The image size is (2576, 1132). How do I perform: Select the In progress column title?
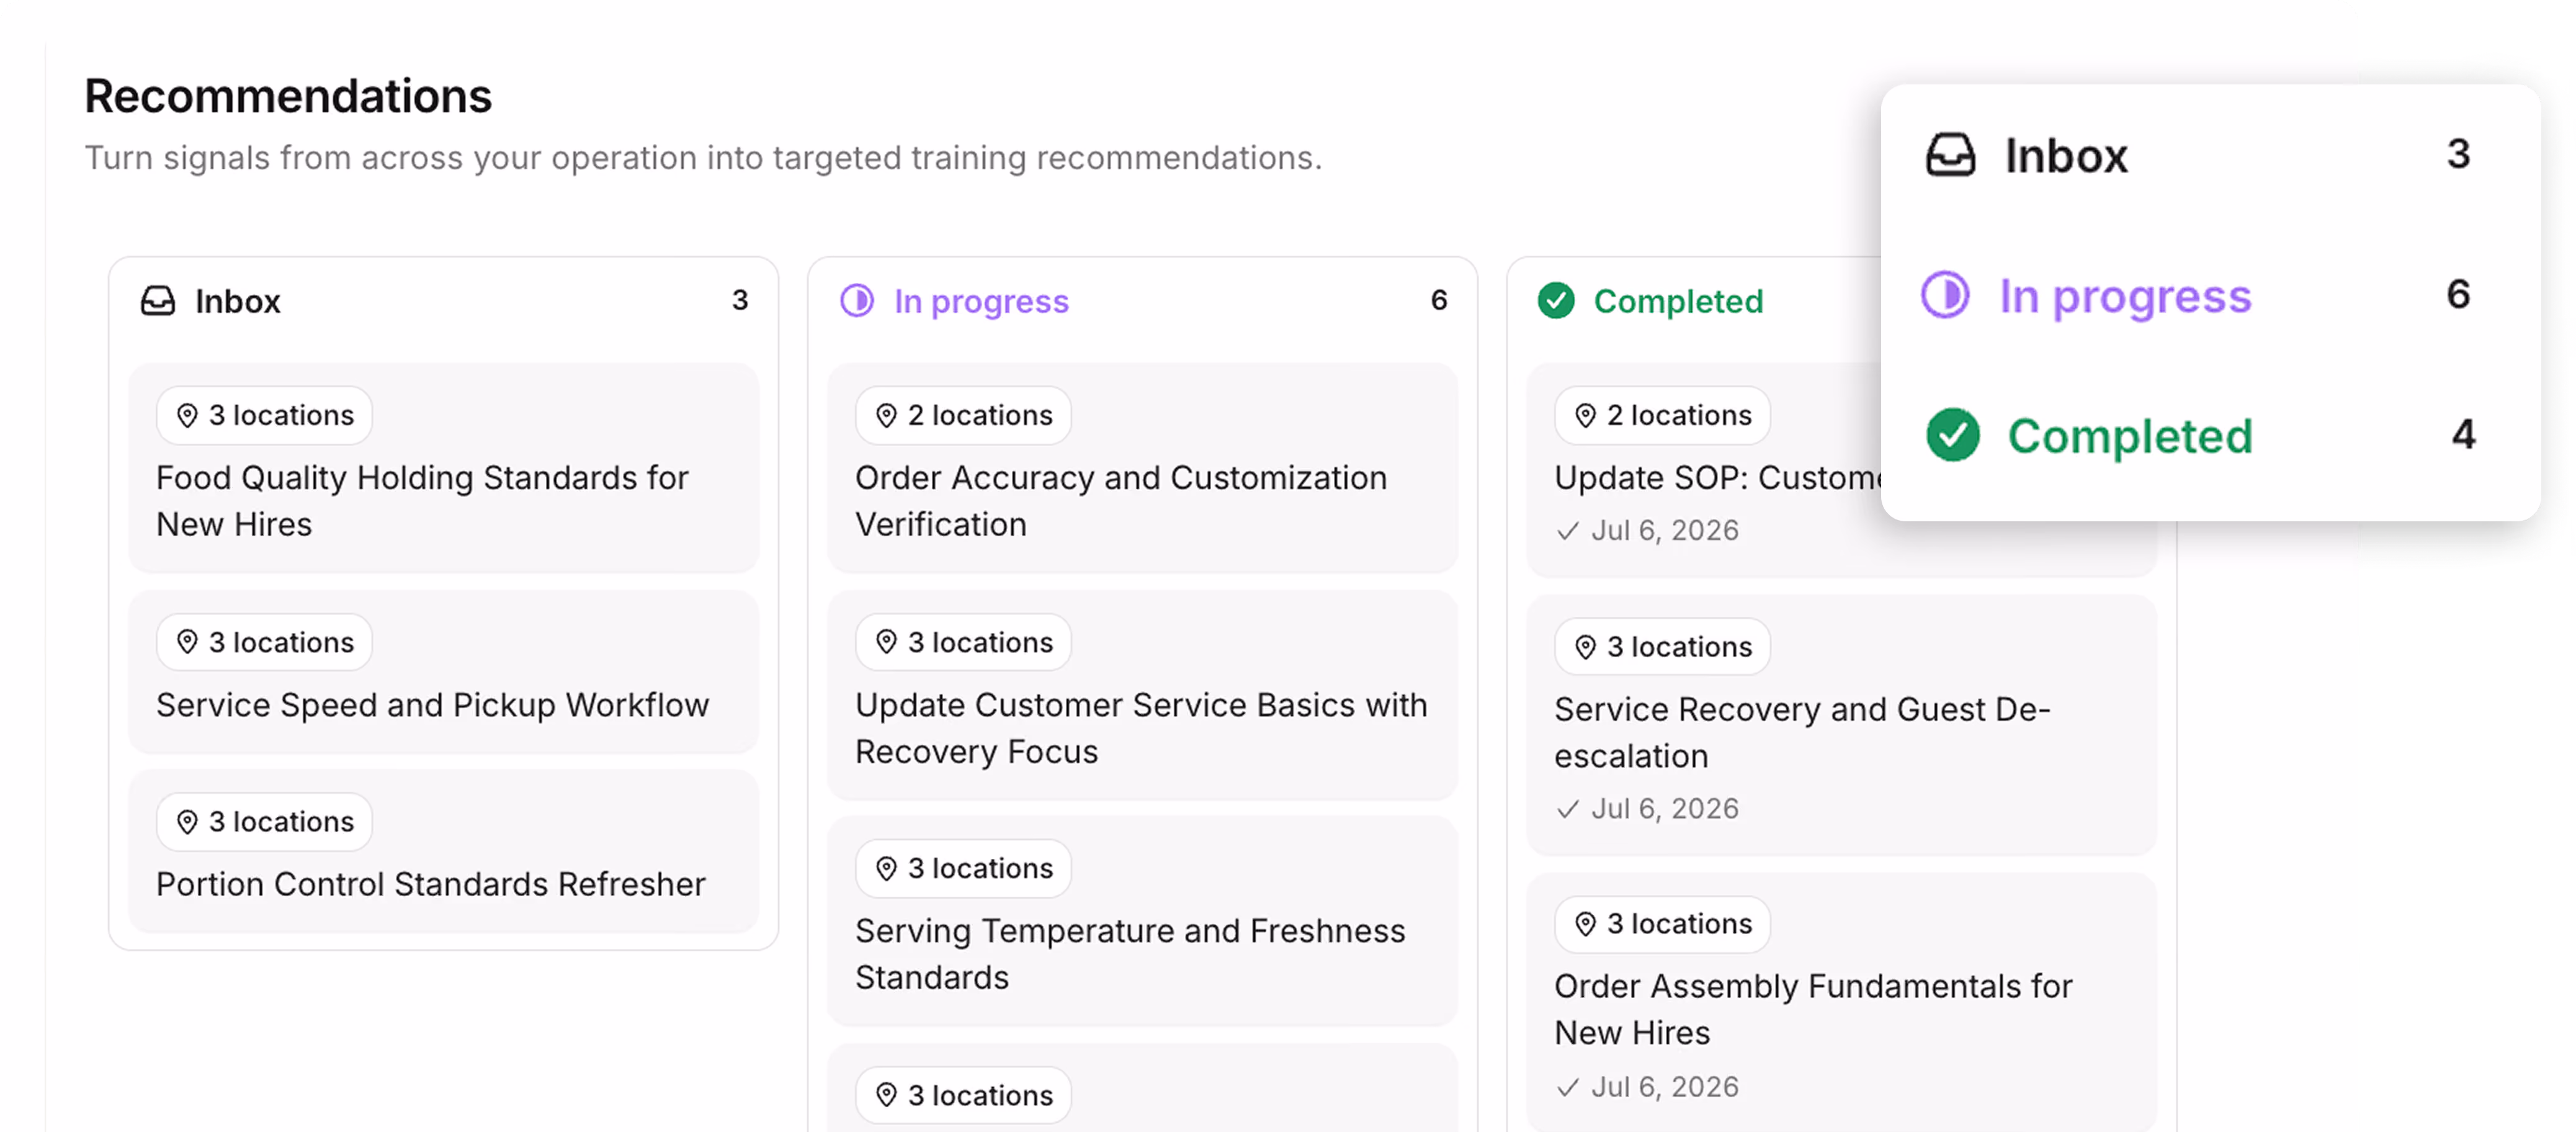982,302
